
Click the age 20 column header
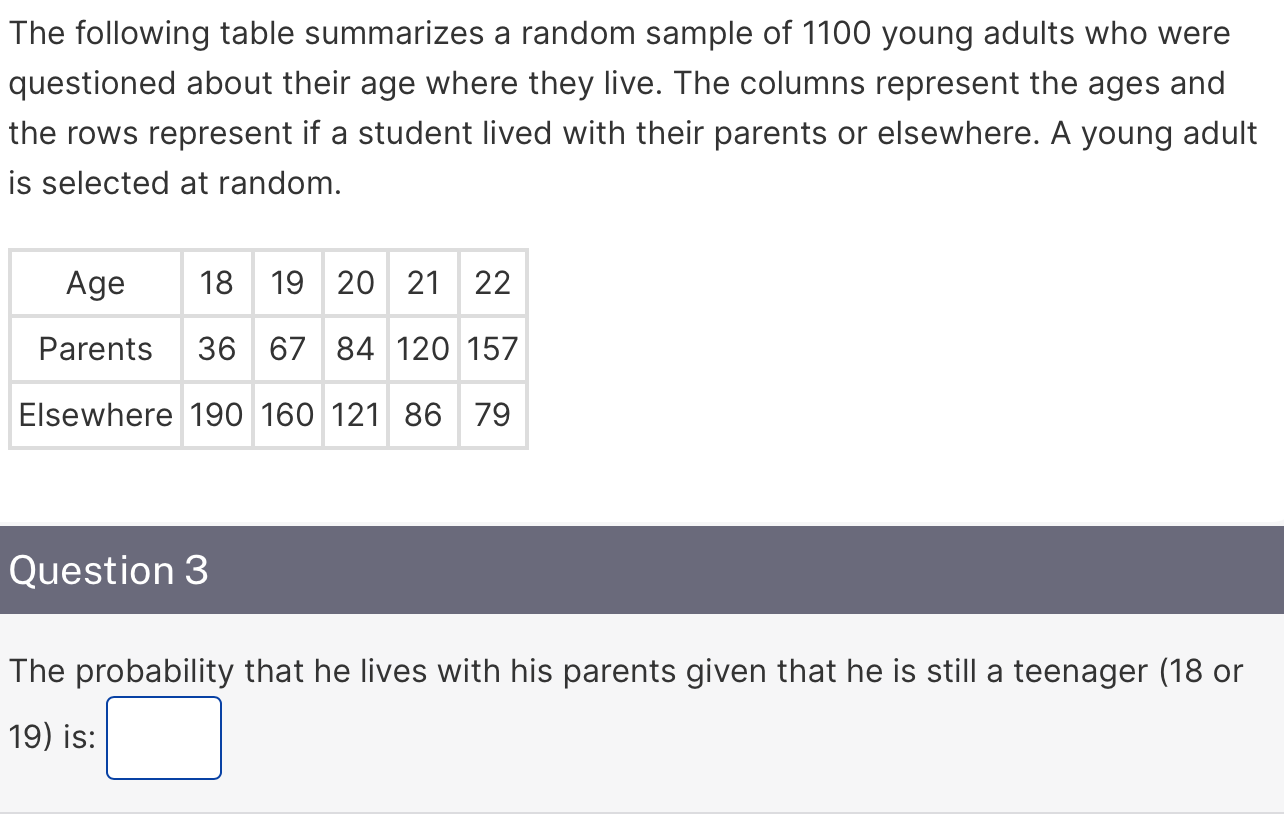coord(354,283)
